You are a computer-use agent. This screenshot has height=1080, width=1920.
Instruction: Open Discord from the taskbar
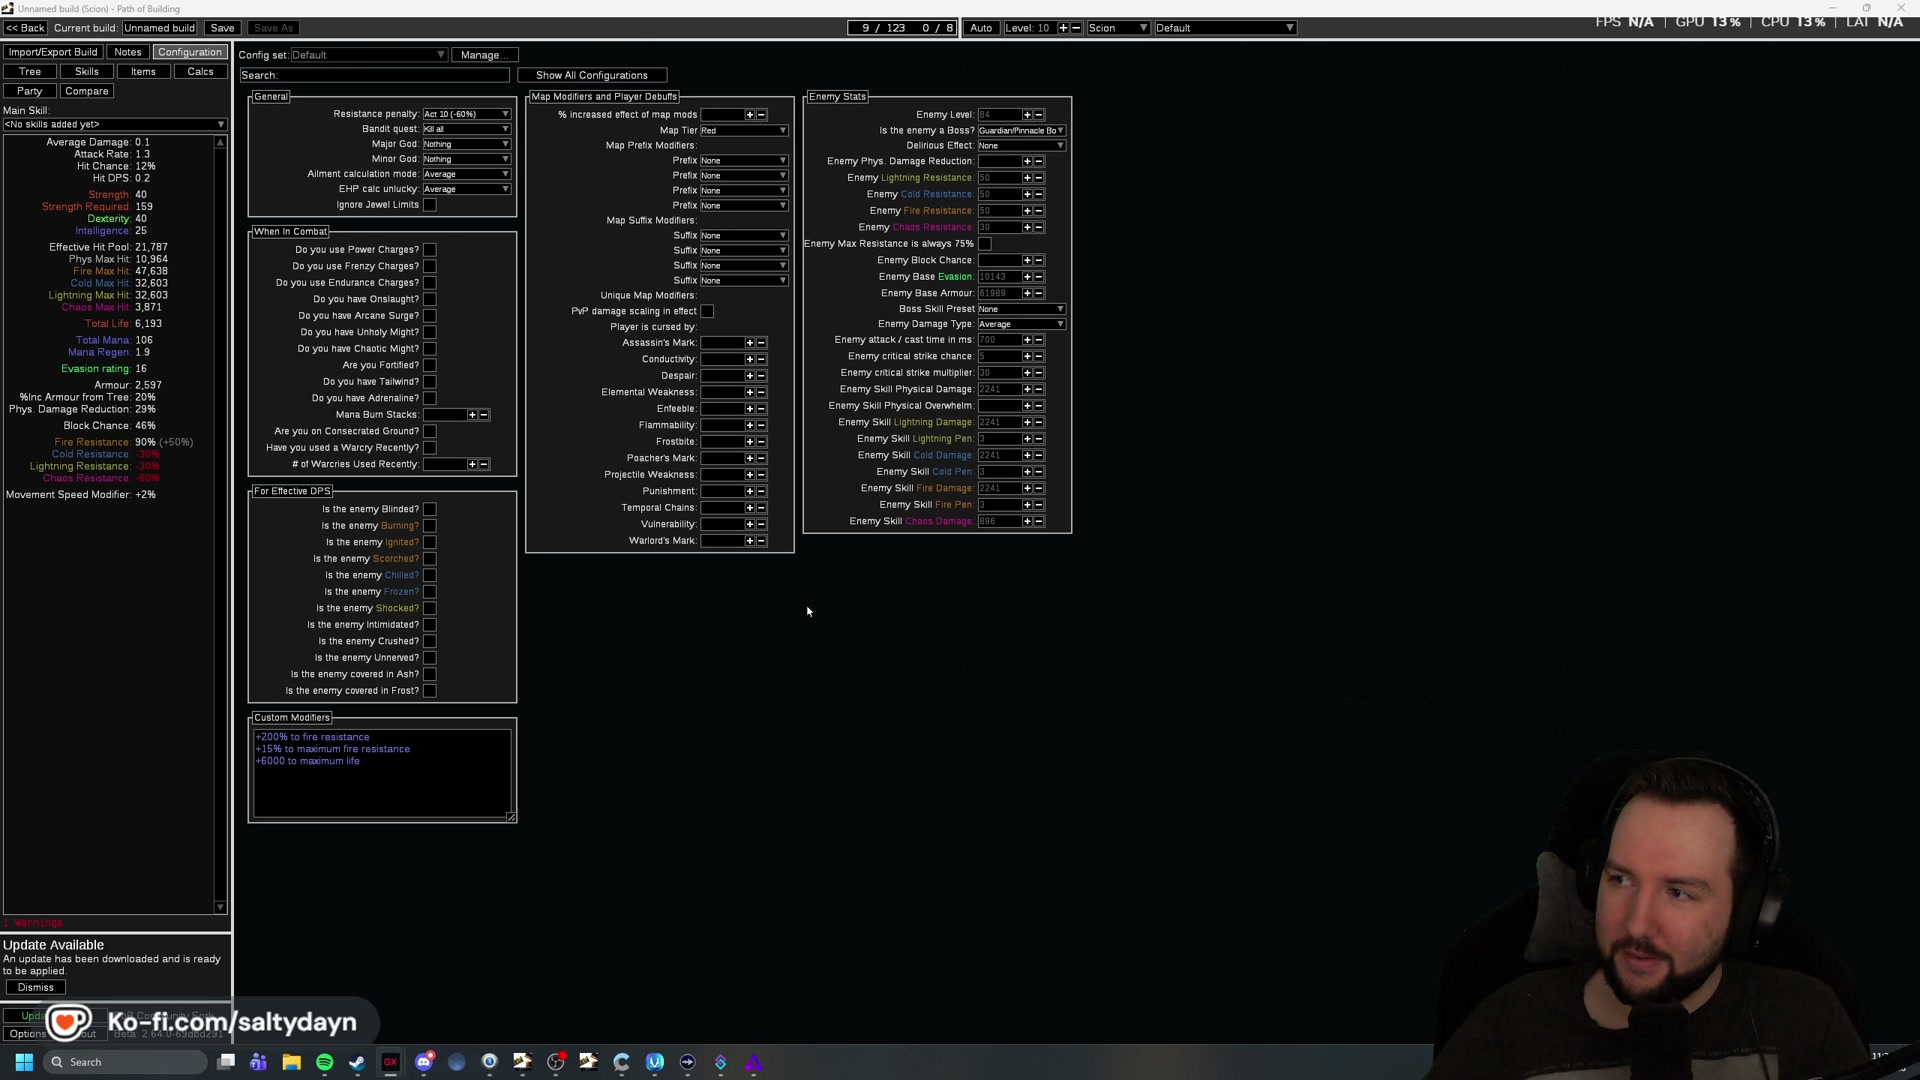click(424, 1062)
